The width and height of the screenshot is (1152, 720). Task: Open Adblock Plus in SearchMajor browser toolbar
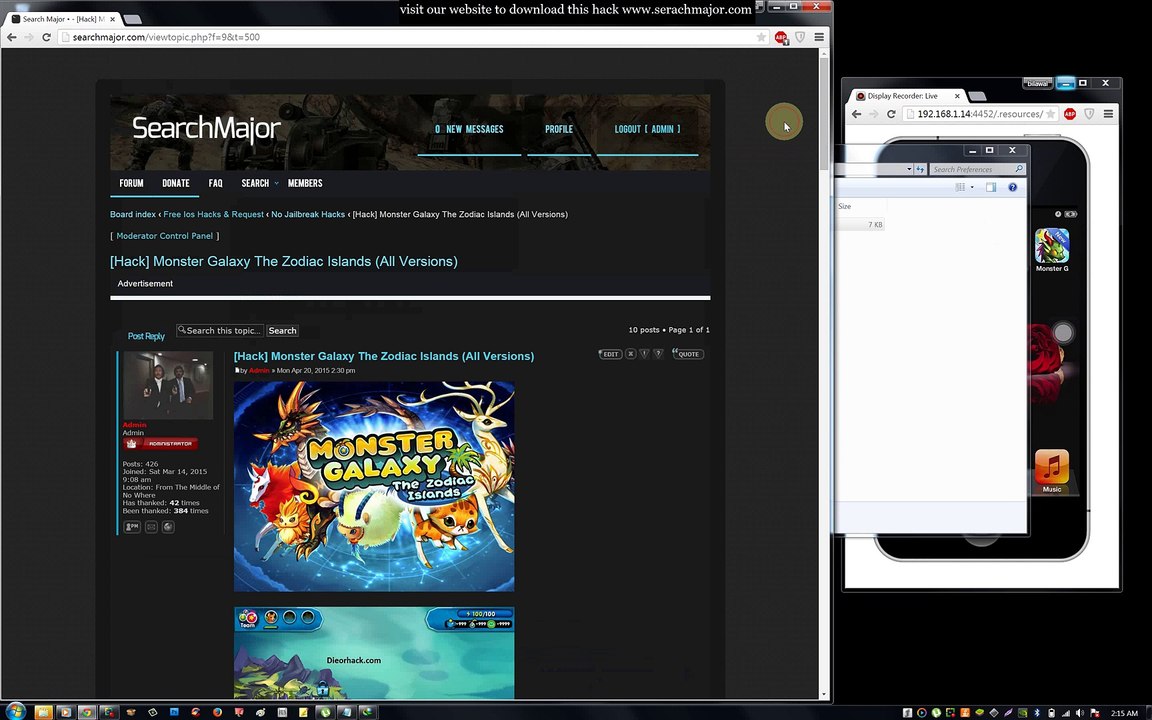[781, 37]
